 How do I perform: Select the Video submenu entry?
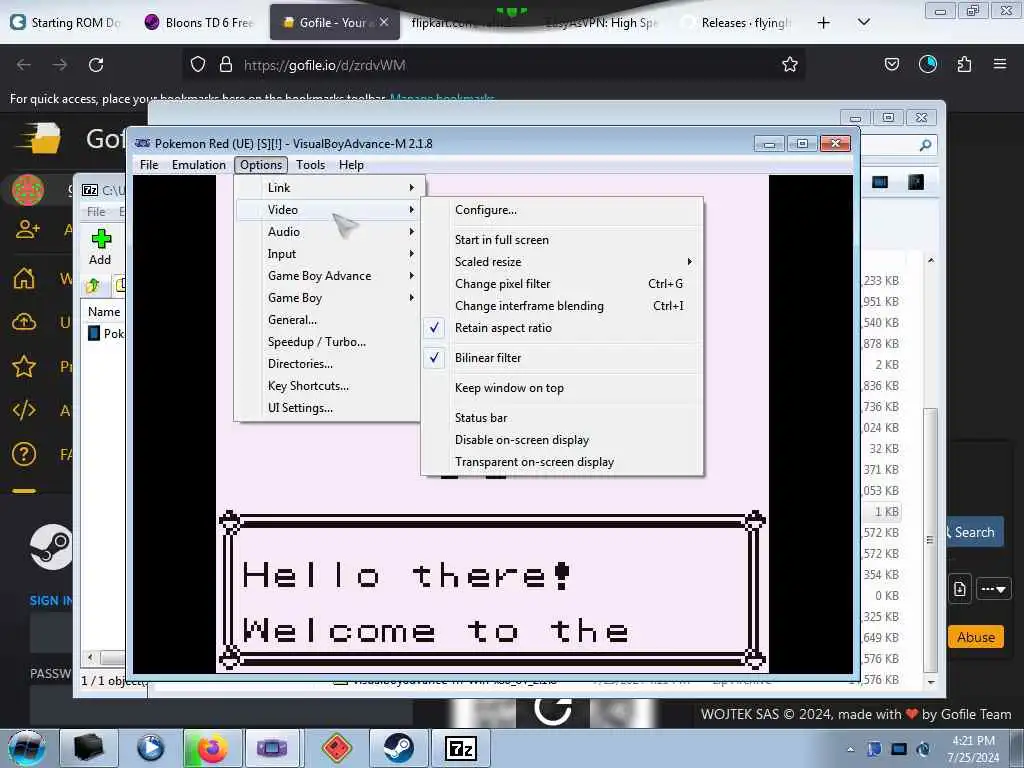pos(328,210)
